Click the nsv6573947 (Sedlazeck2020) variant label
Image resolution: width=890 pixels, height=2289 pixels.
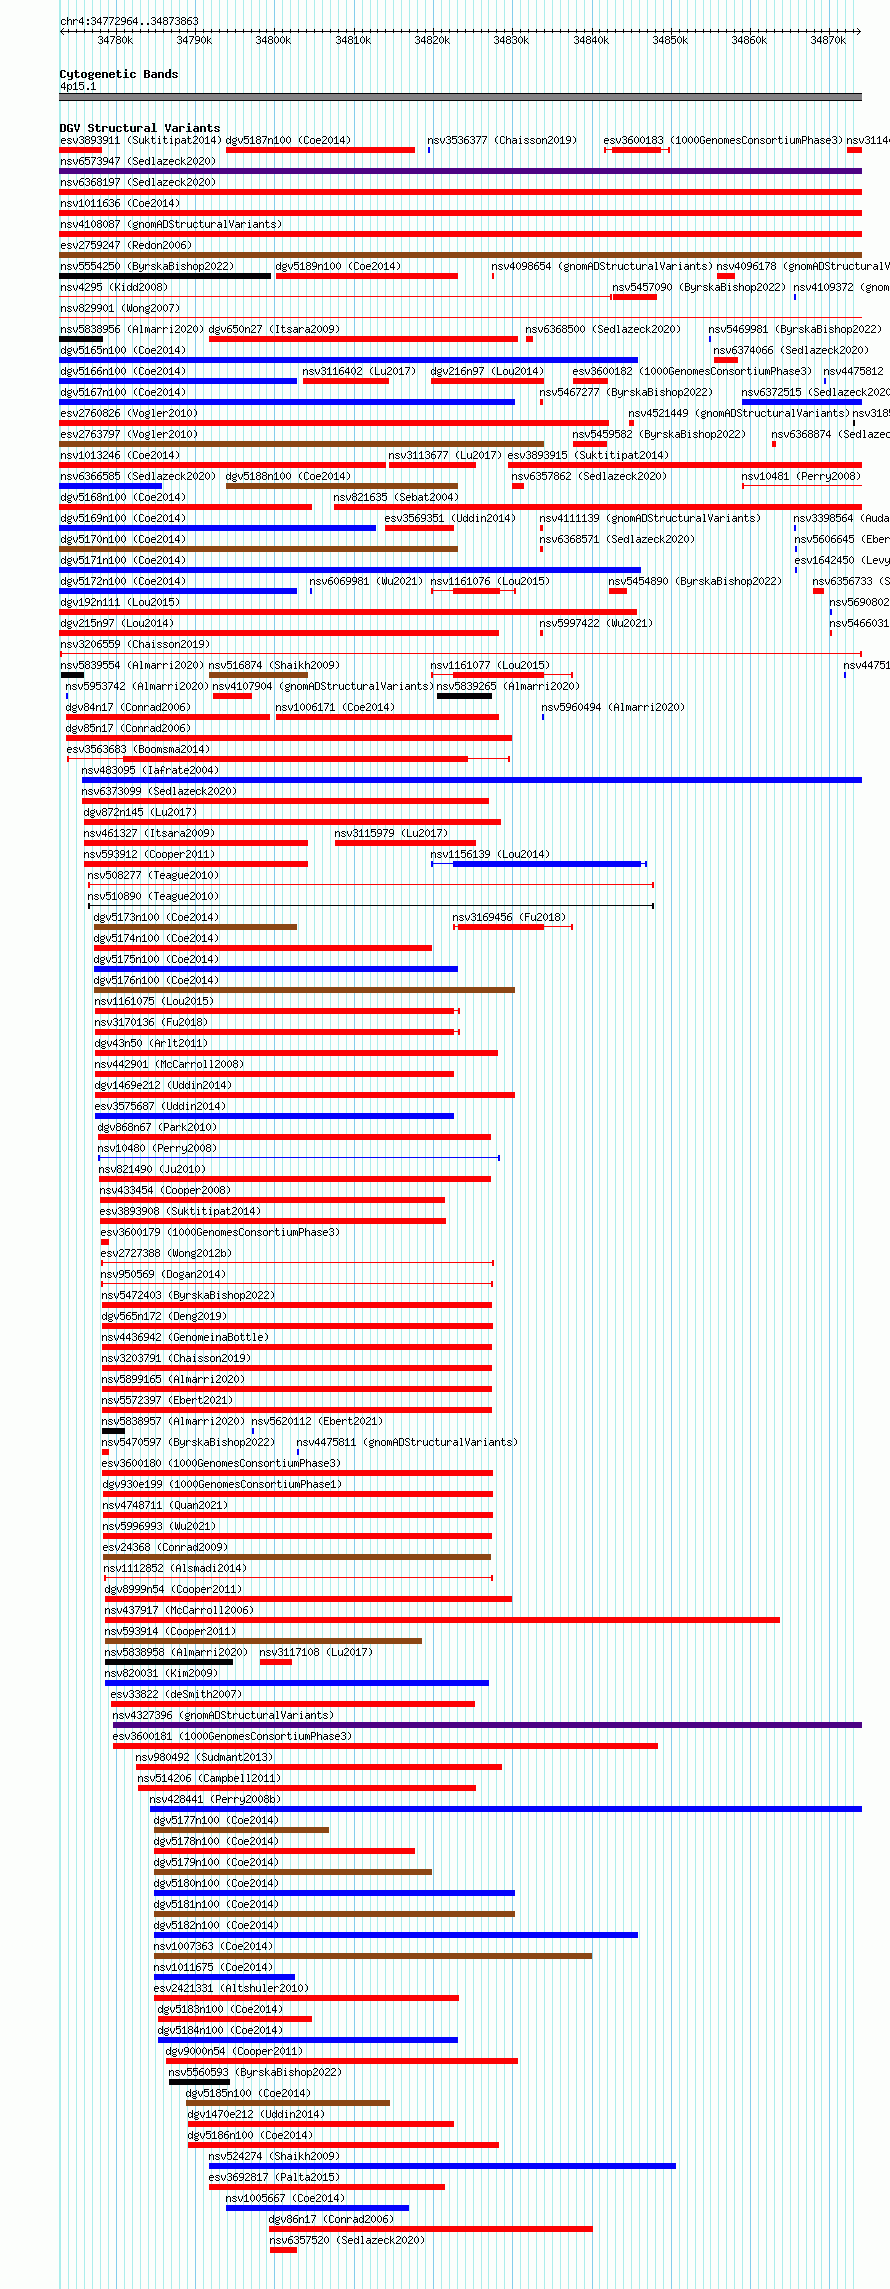[138, 161]
